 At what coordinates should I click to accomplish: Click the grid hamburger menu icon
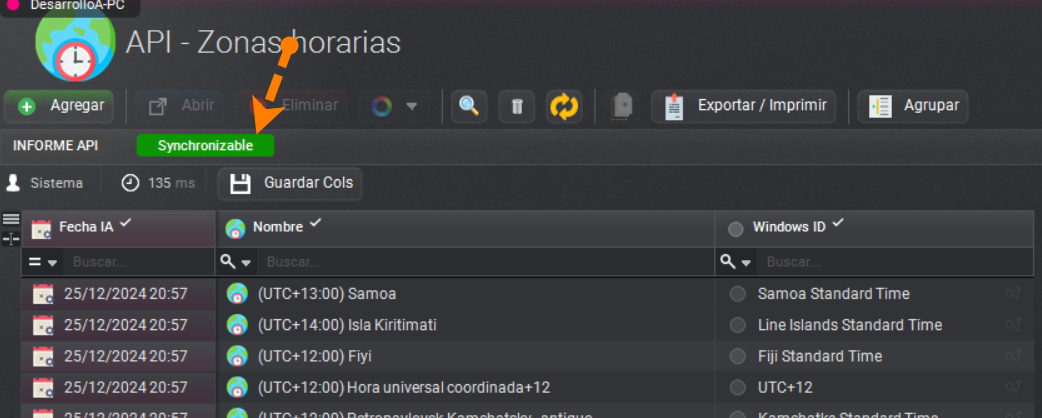click(x=11, y=219)
